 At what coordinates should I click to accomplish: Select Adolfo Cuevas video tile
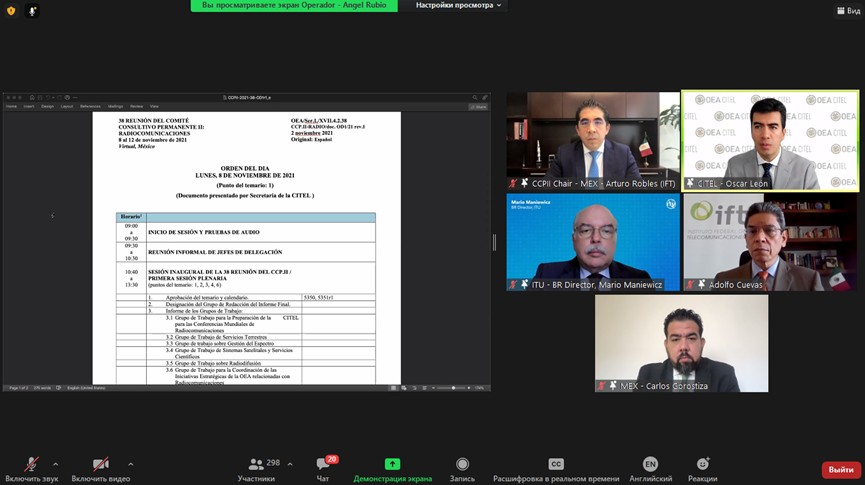point(770,242)
